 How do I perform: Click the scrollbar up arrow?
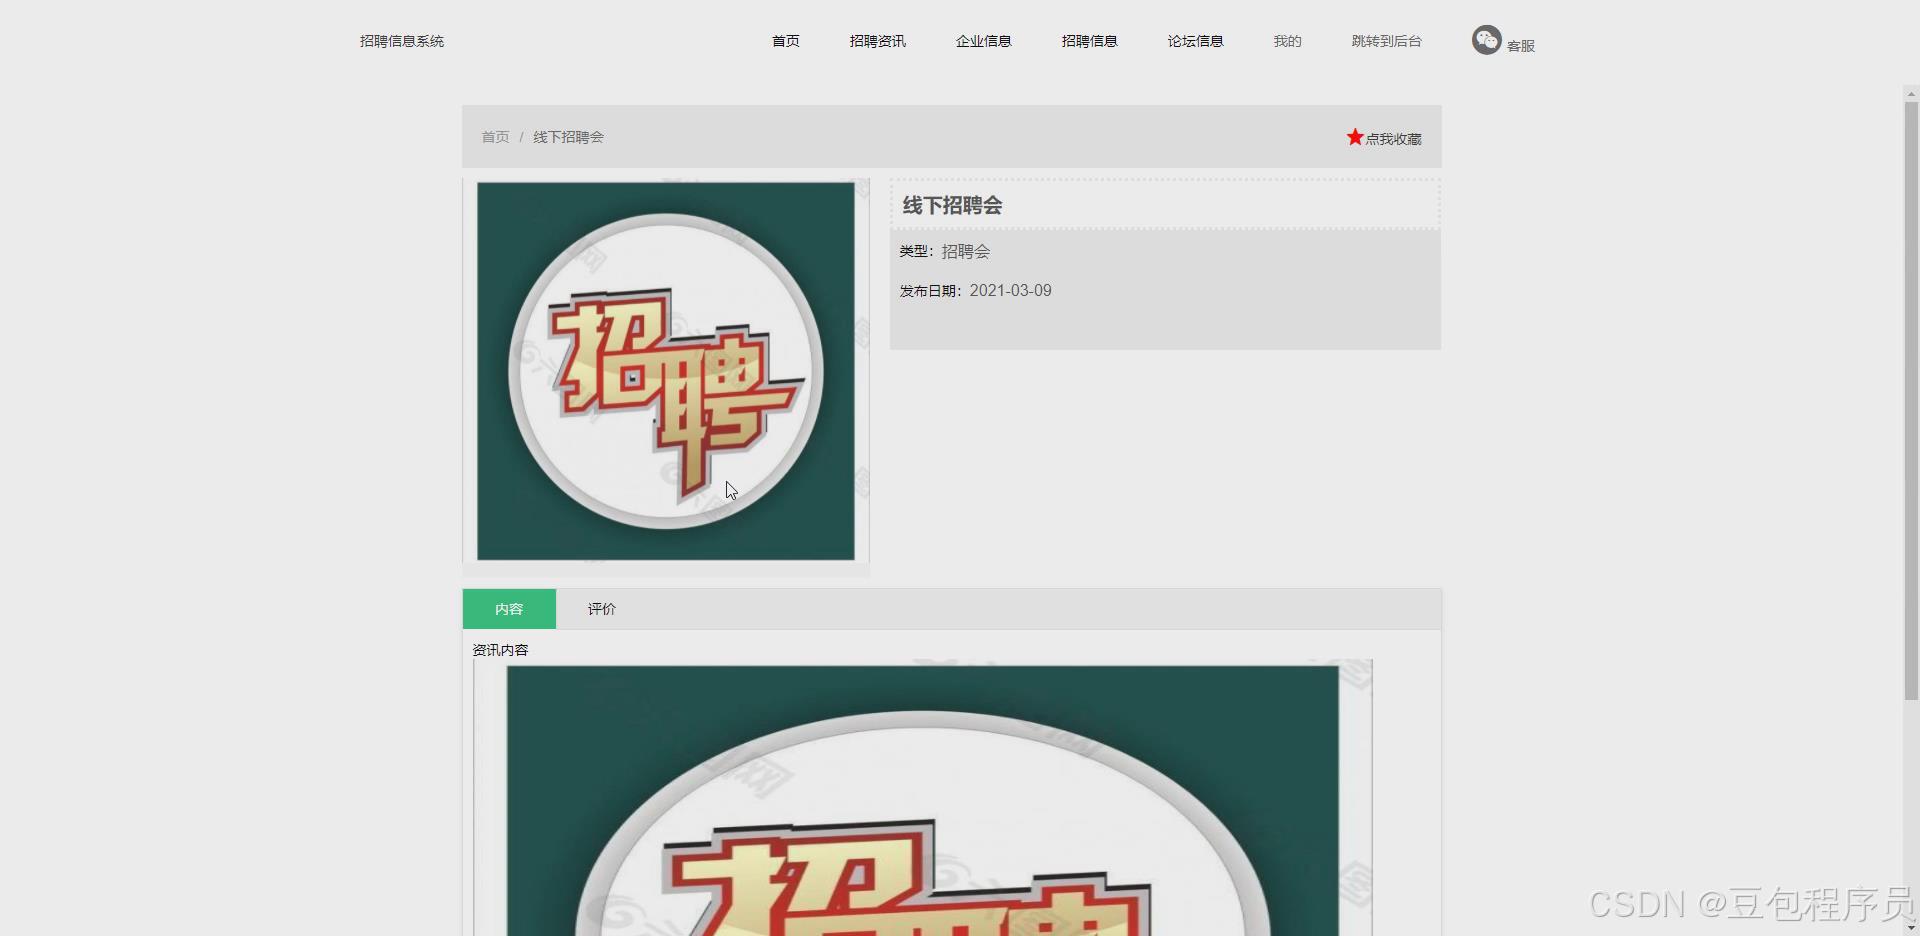pyautogui.click(x=1911, y=94)
